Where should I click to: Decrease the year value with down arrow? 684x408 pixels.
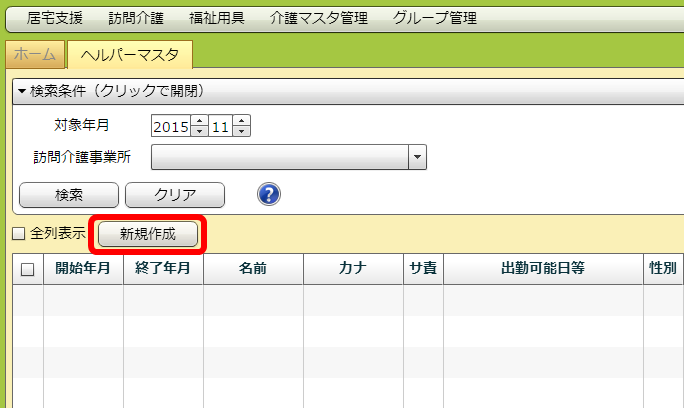click(x=199, y=131)
